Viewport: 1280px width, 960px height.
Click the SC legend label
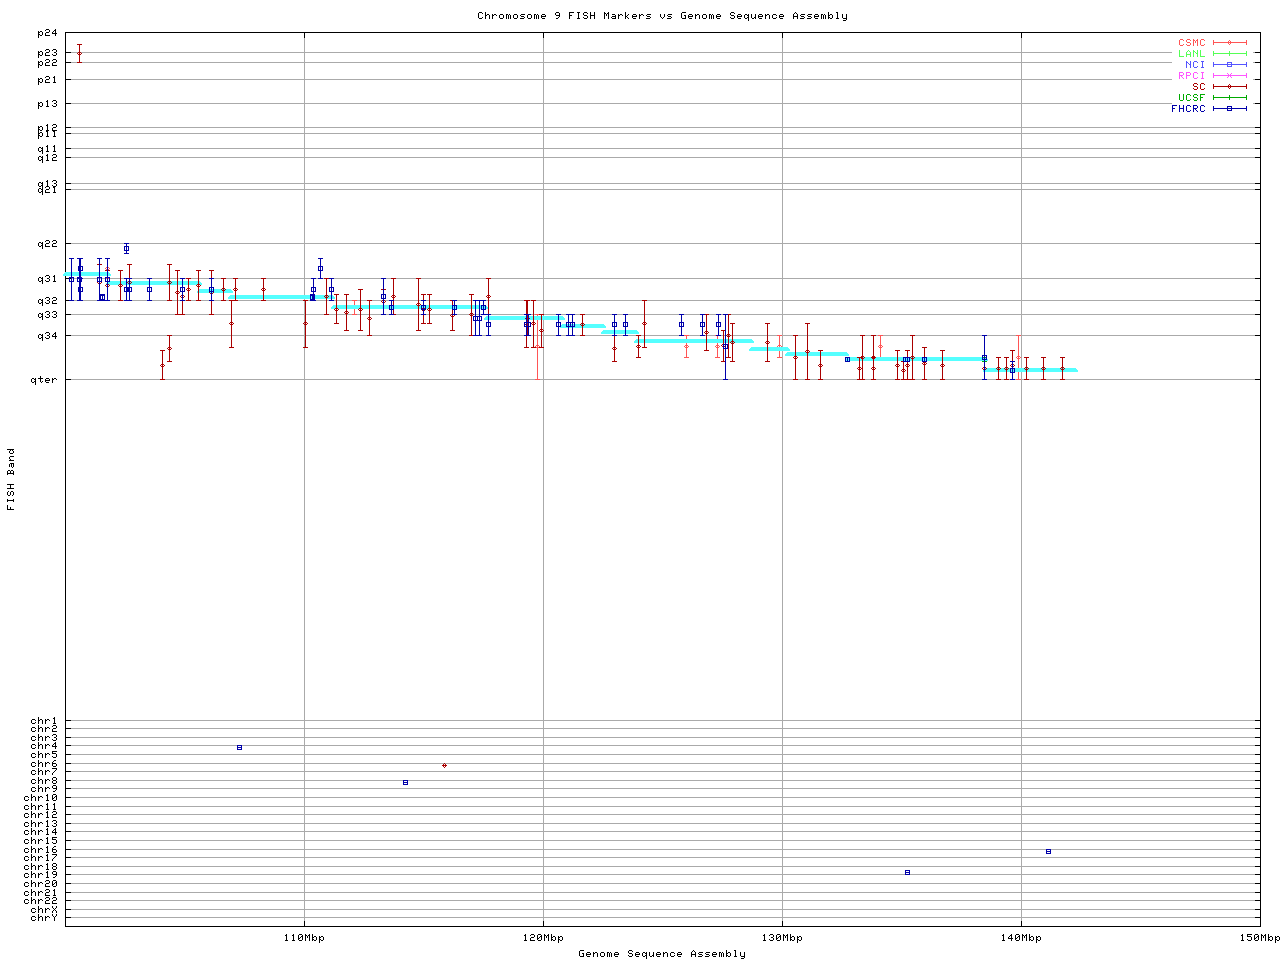pyautogui.click(x=1198, y=87)
